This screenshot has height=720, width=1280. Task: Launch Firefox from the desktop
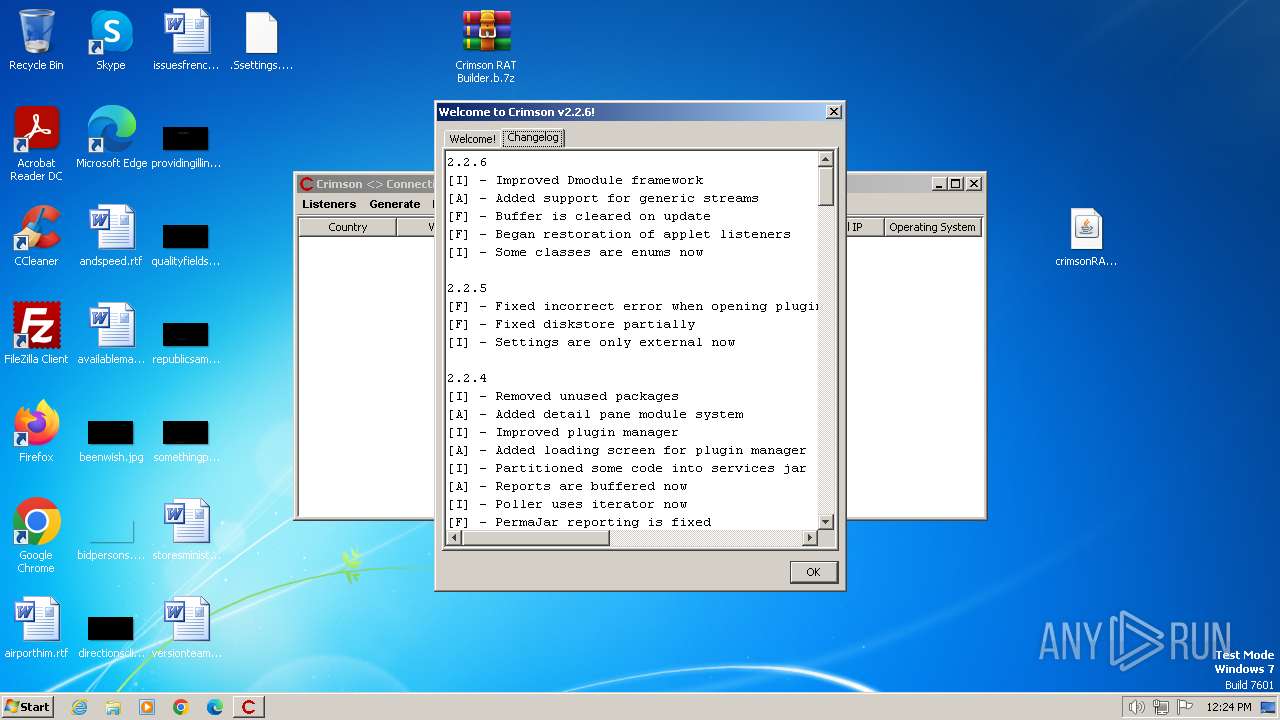coord(36,432)
